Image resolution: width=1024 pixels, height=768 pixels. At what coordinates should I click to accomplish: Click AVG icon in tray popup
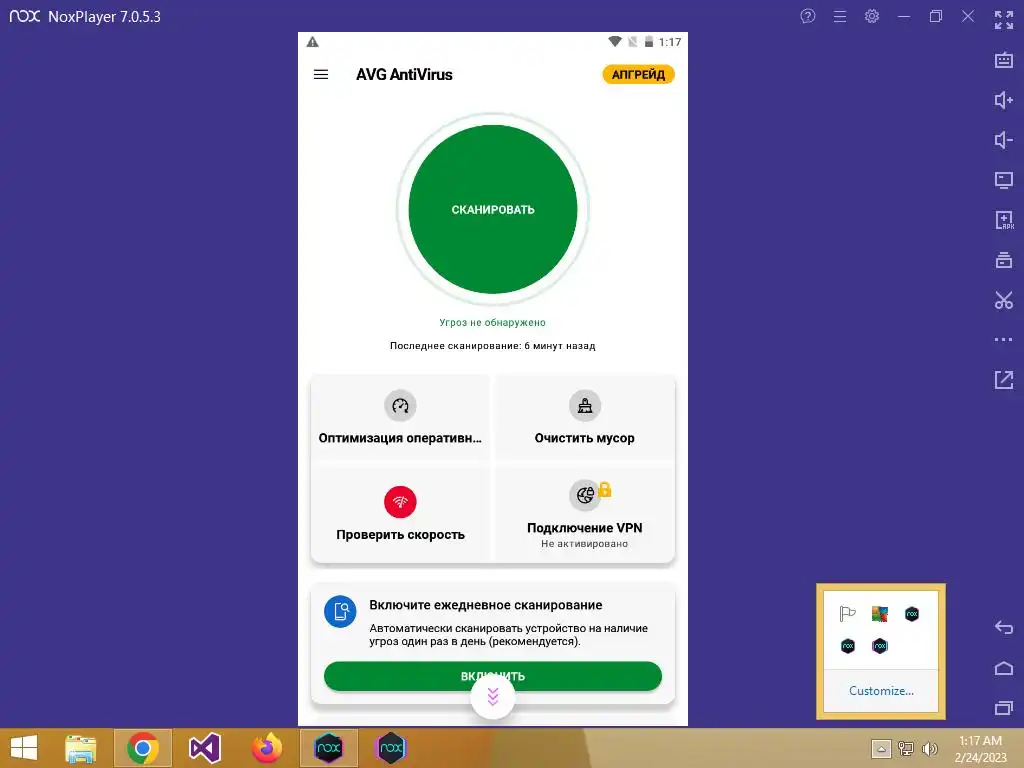tap(880, 614)
